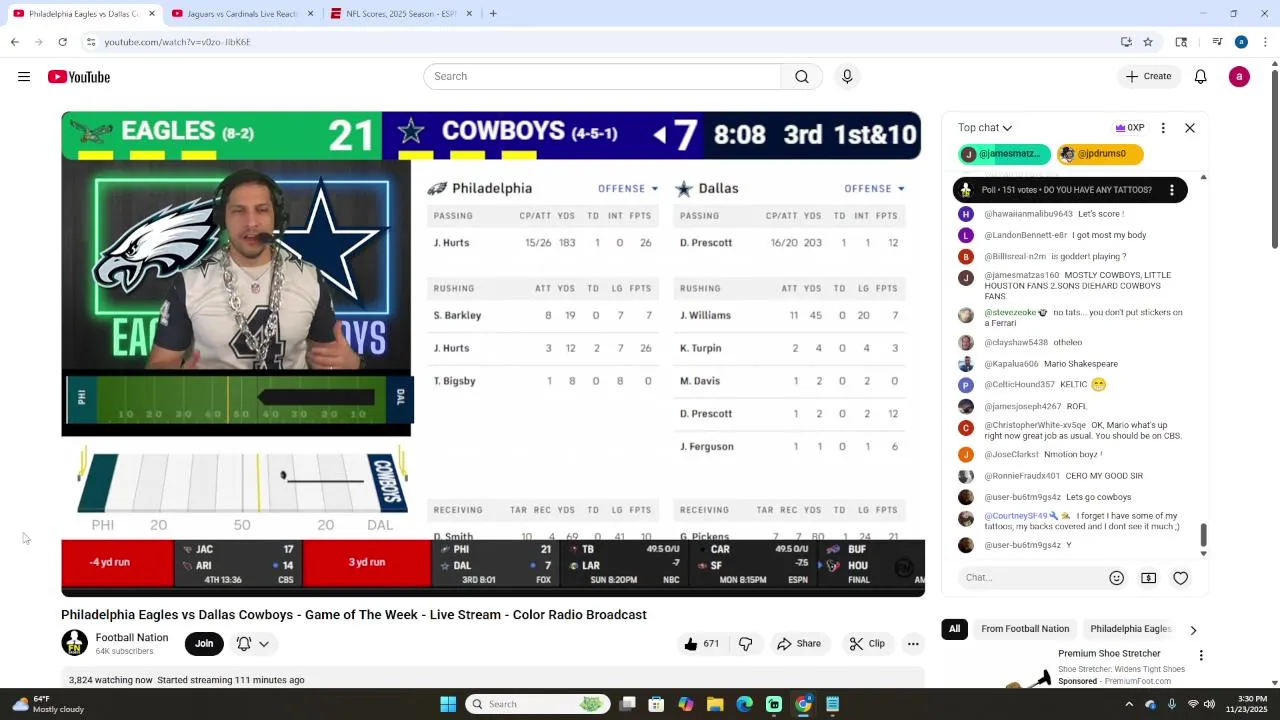Viewport: 1280px width, 720px height.
Task: Open YouTube notifications bell
Action: (x=1201, y=77)
